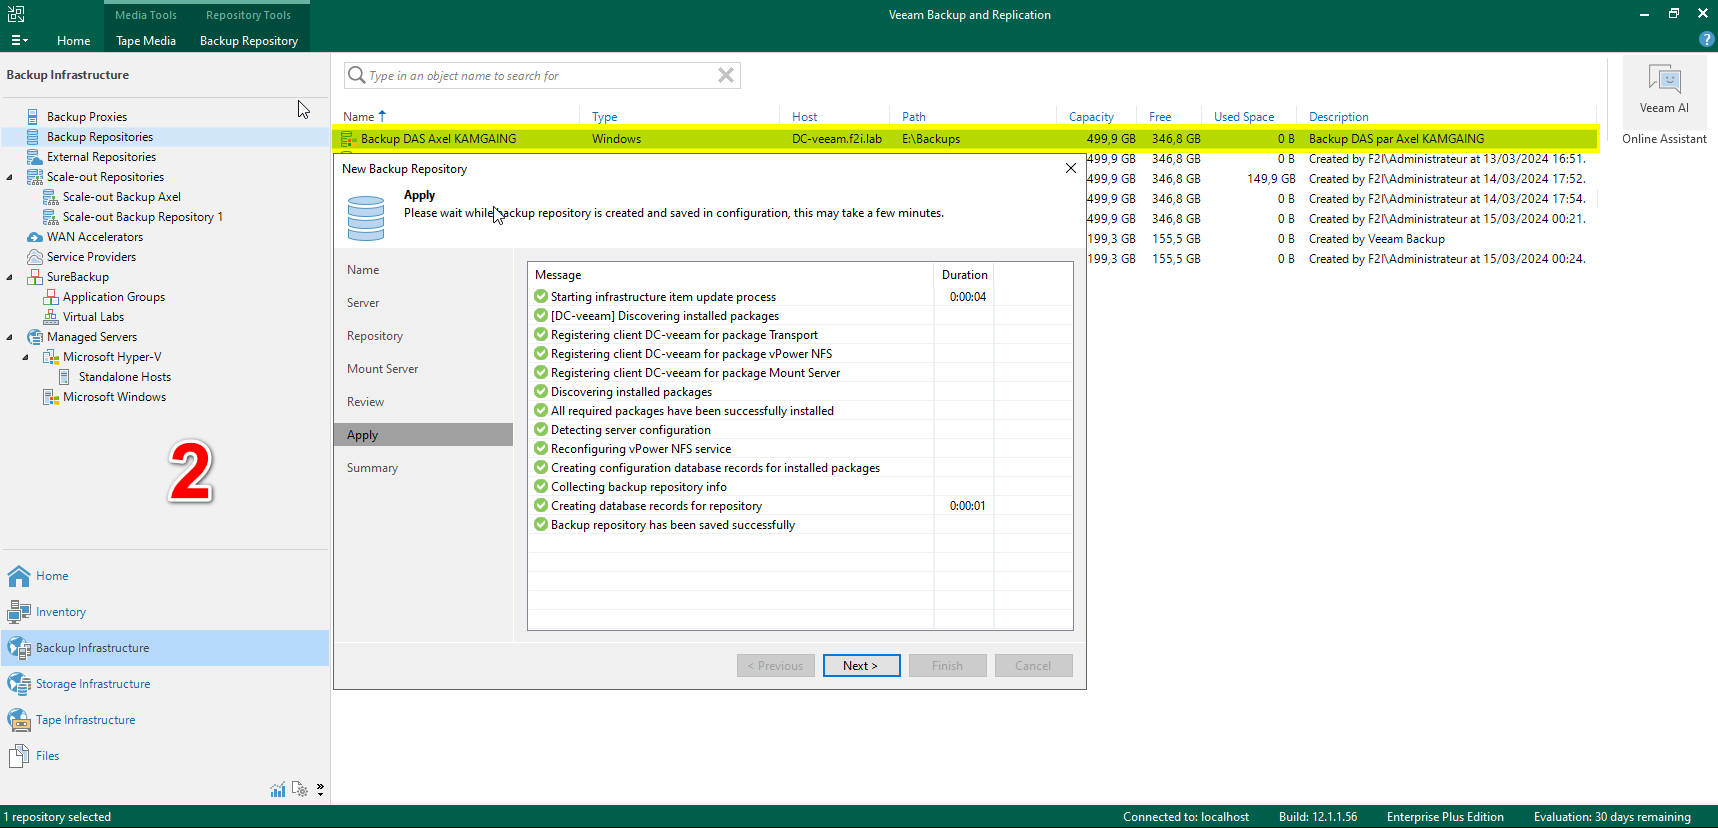The image size is (1718, 828).
Task: Click the Managed Servers icon
Action: tap(34, 337)
